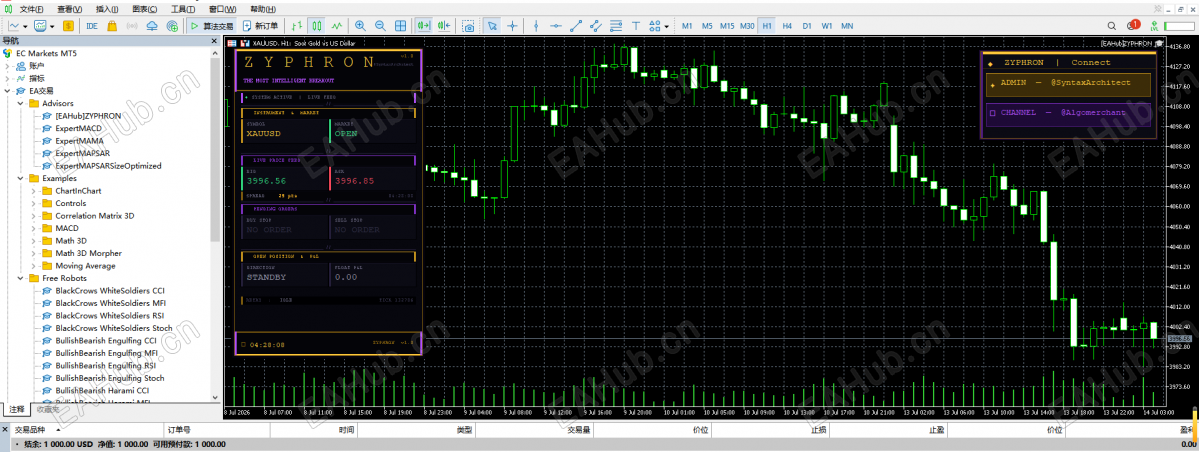The height and width of the screenshot is (452, 1199).
Task: Select the horizontal line drawing tool
Action: click(x=557, y=25)
